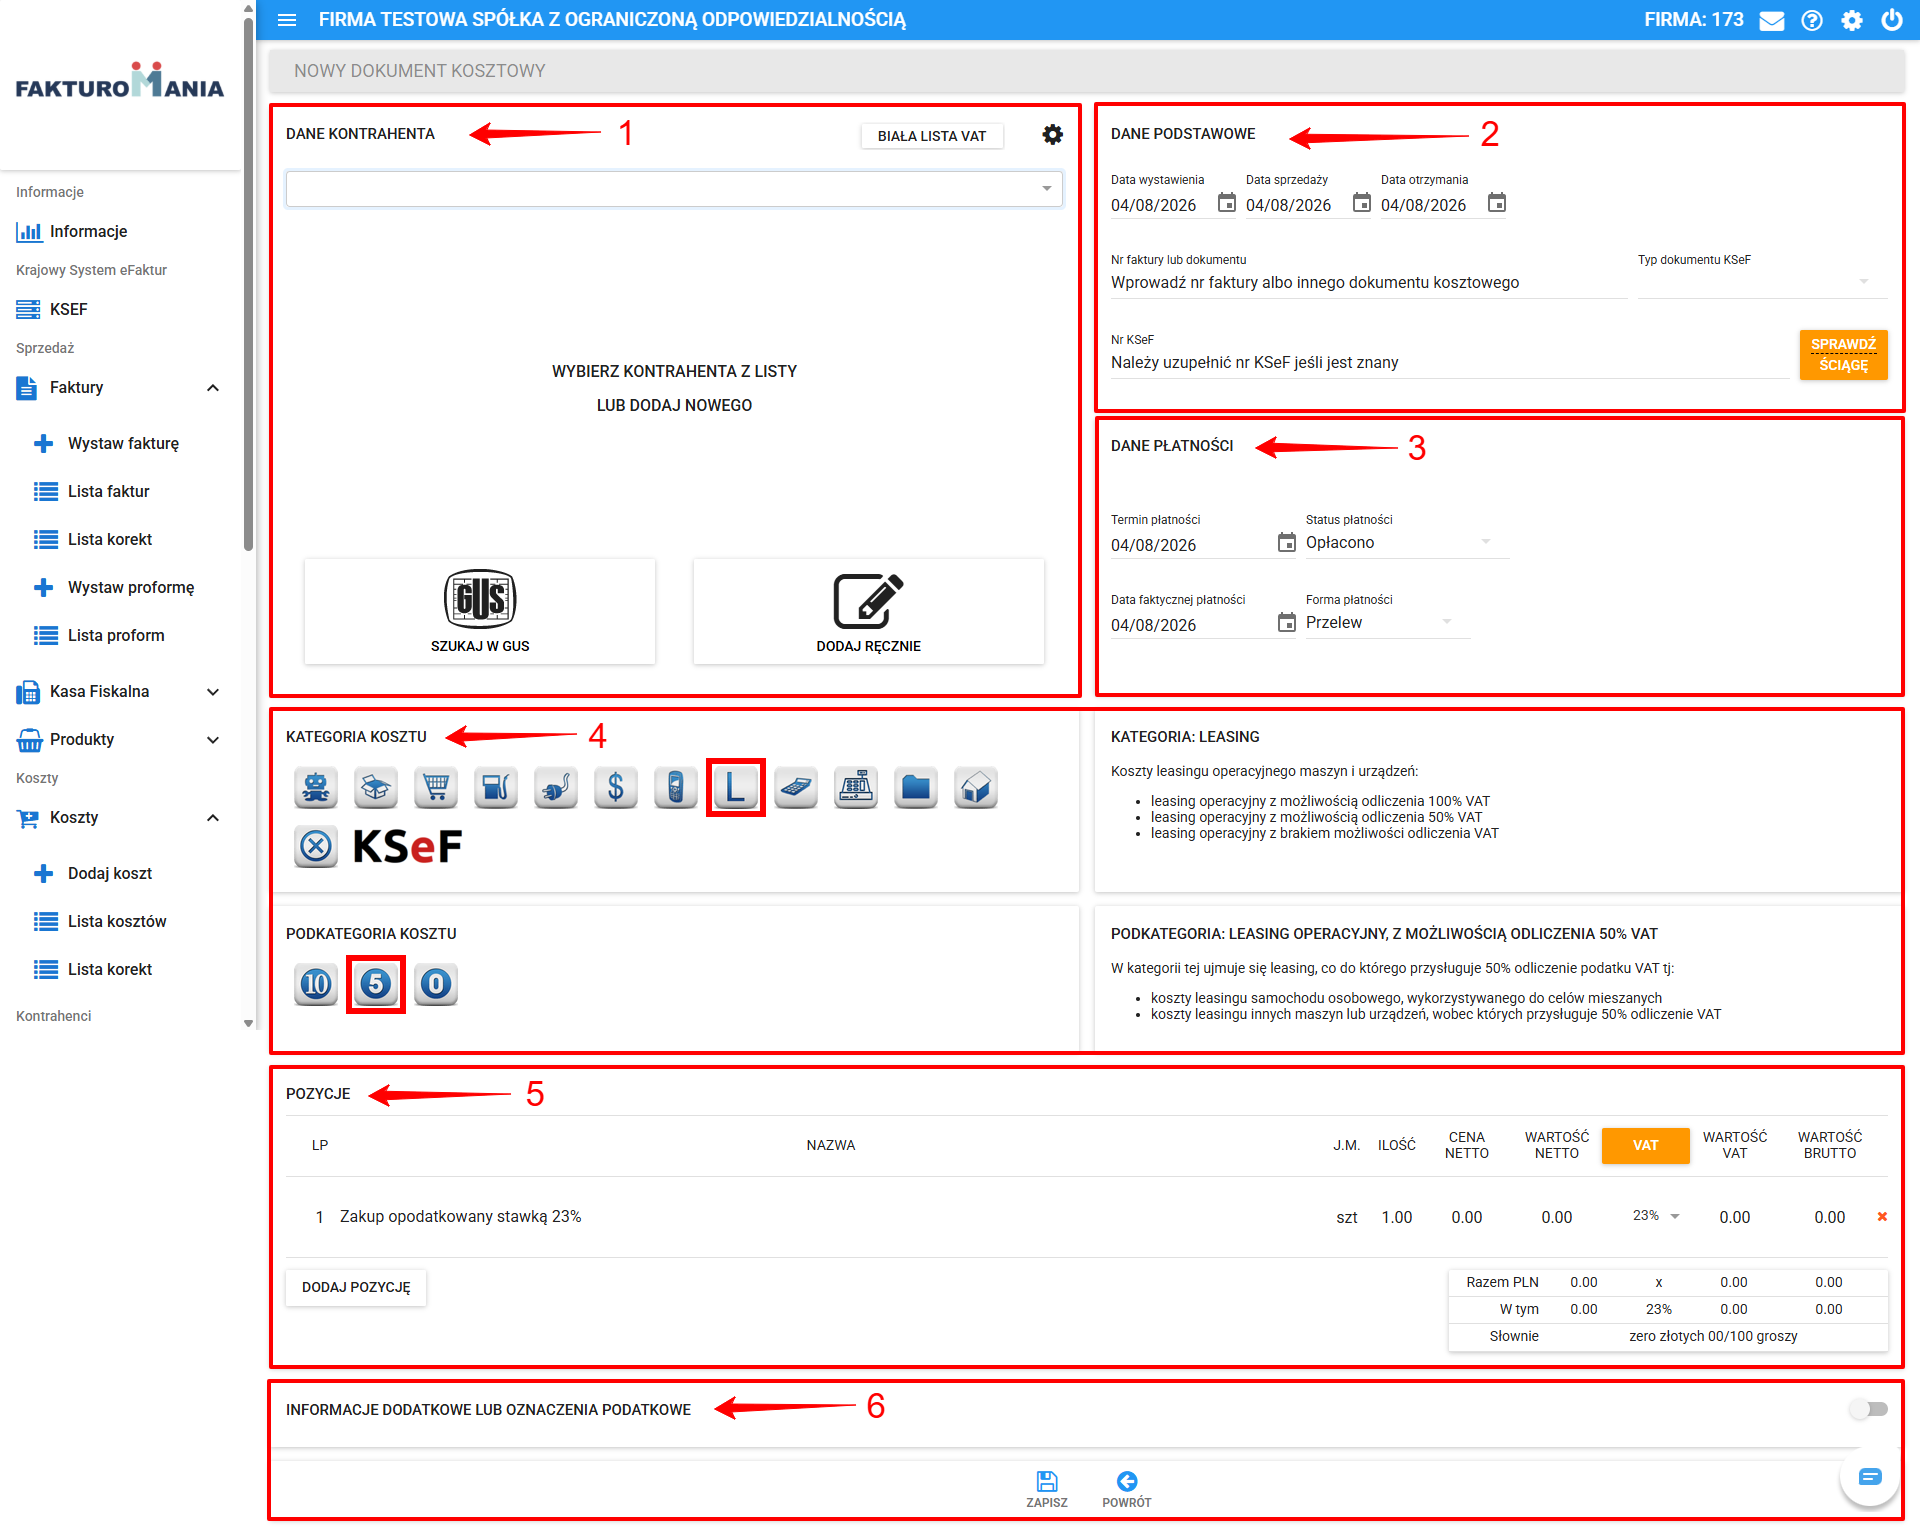Pick the 50% VAT deduction subcategory

[376, 985]
